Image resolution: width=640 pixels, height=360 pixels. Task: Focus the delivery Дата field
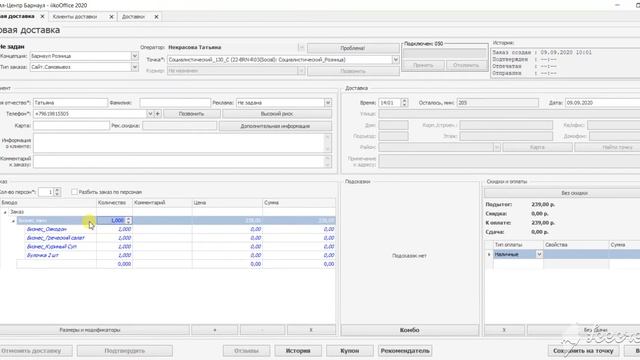point(602,103)
